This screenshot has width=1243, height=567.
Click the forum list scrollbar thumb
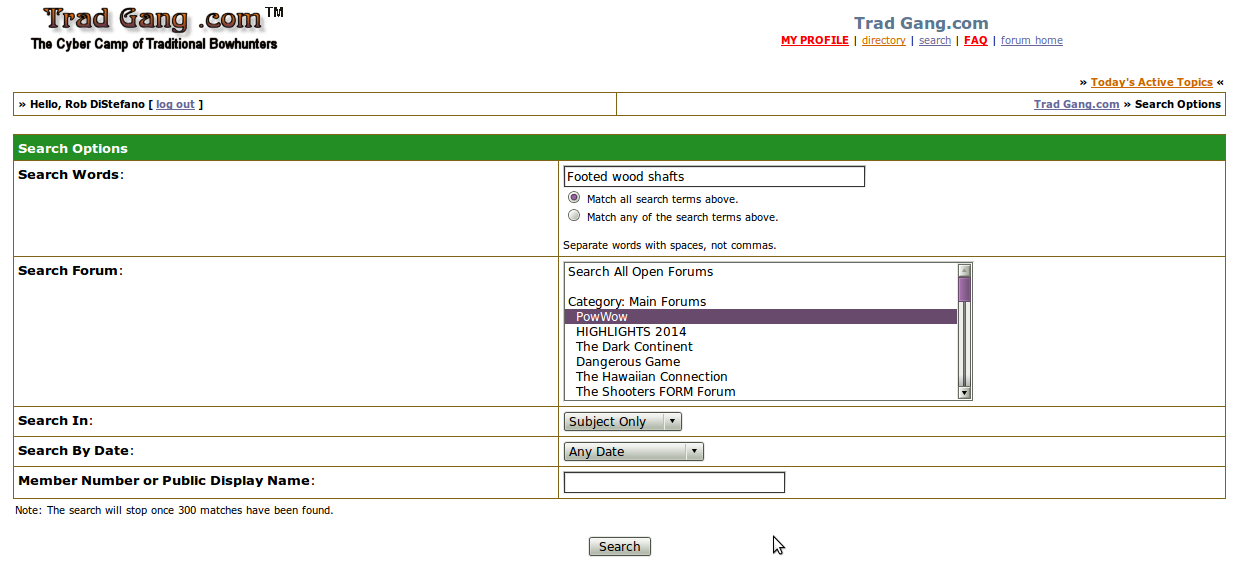[964, 289]
